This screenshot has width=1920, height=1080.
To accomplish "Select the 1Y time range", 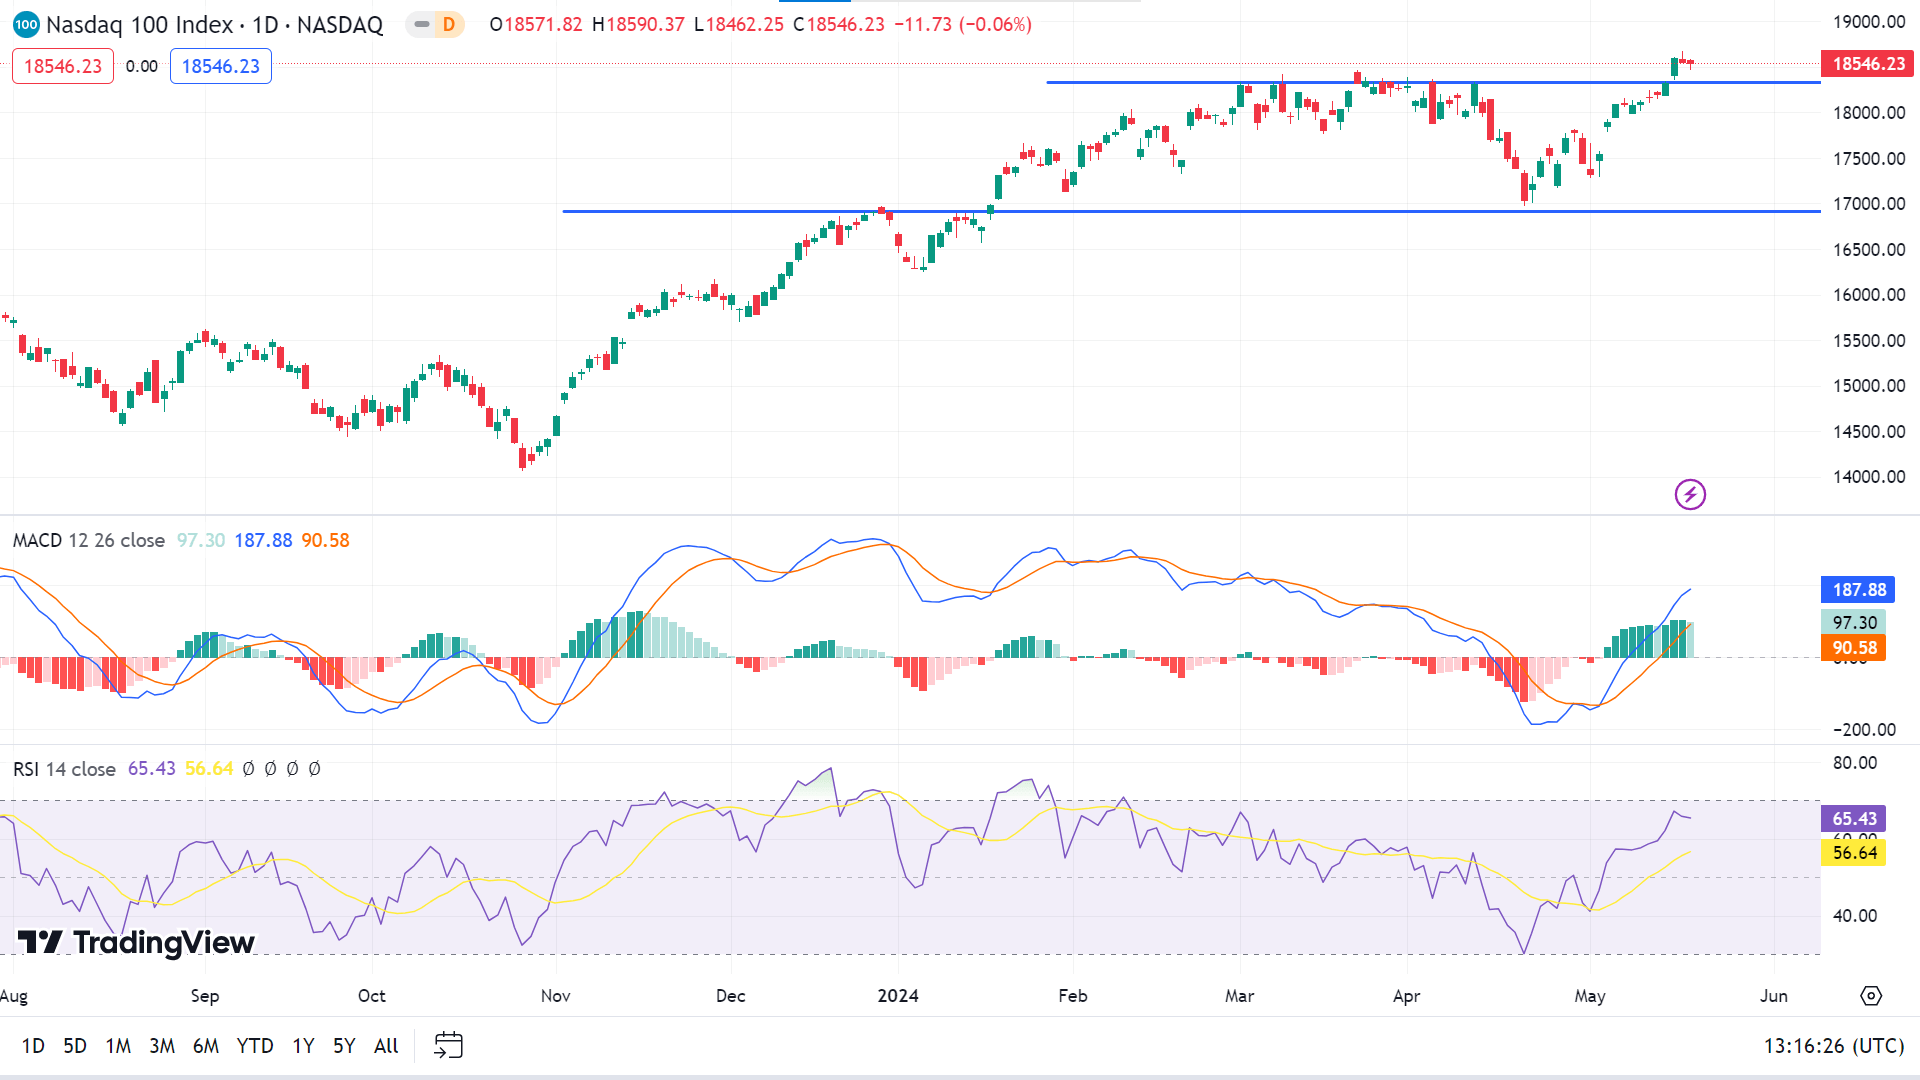I will click(303, 1045).
